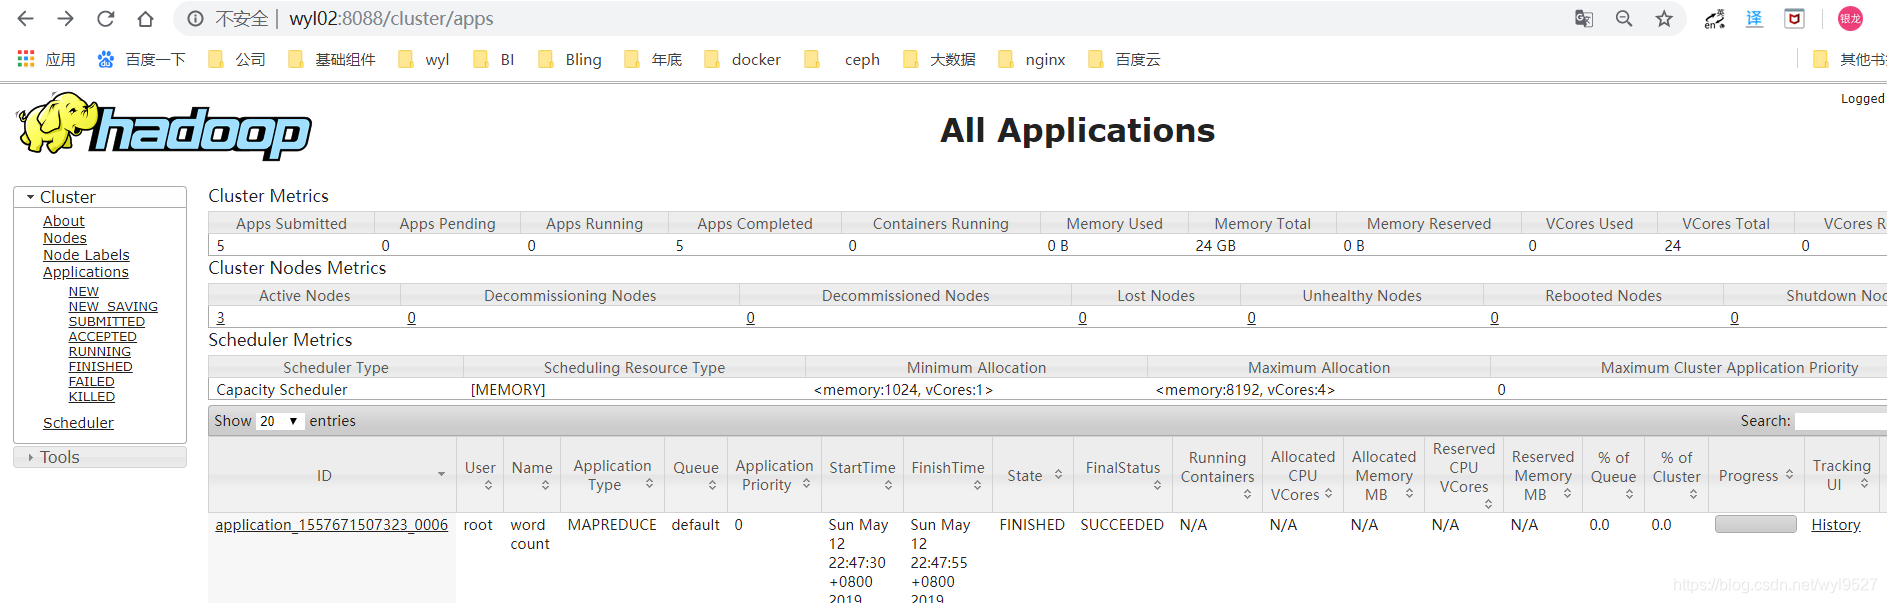Open the History tracking UI link

click(1836, 525)
